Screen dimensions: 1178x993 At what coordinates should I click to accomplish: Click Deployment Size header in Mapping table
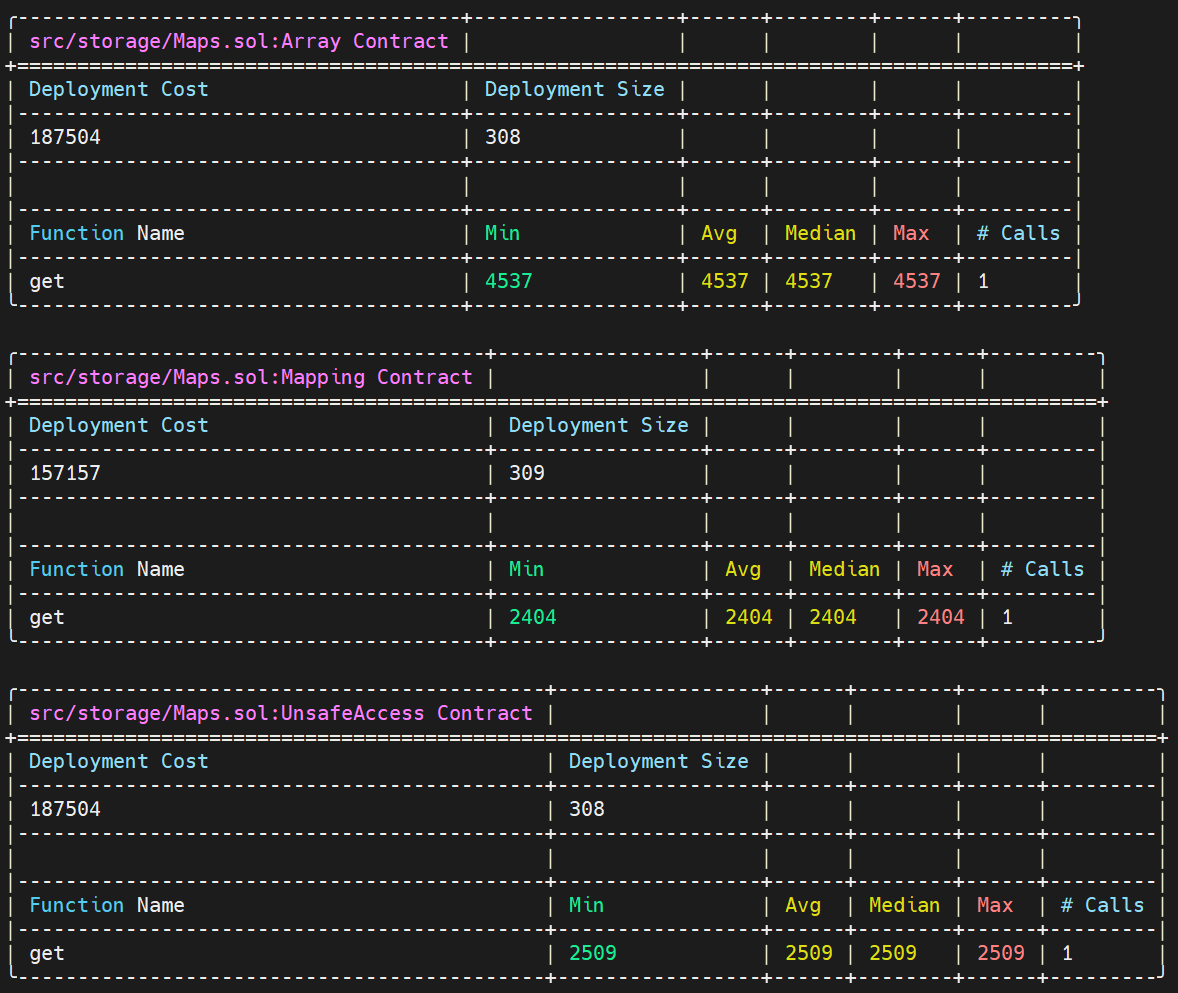point(599,425)
